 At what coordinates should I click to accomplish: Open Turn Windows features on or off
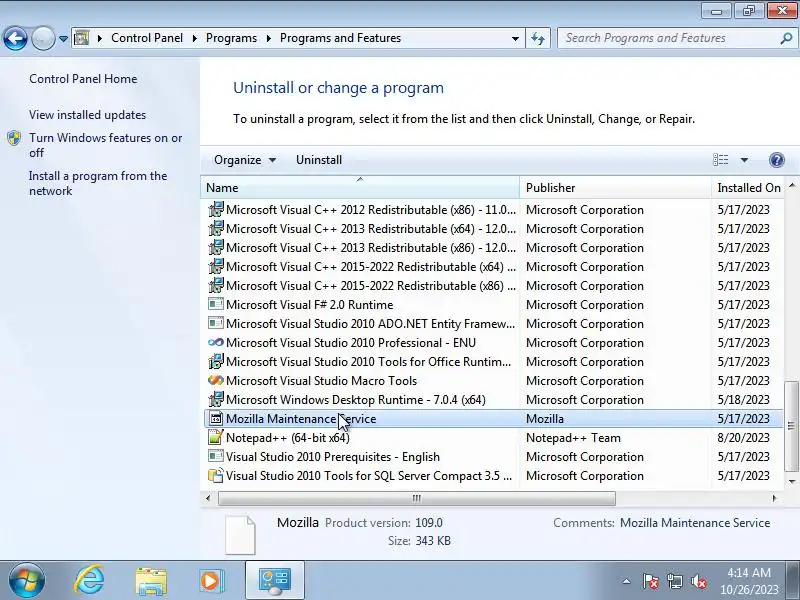(106, 145)
